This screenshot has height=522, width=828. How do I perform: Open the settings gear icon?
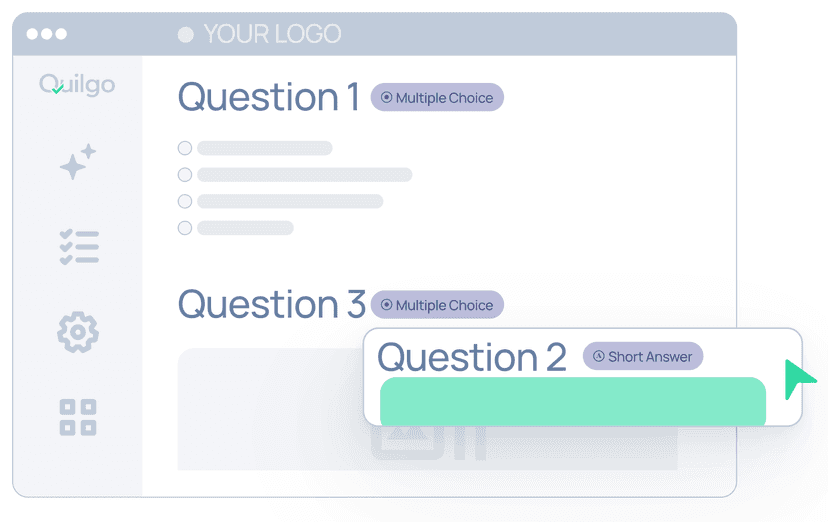(x=78, y=332)
